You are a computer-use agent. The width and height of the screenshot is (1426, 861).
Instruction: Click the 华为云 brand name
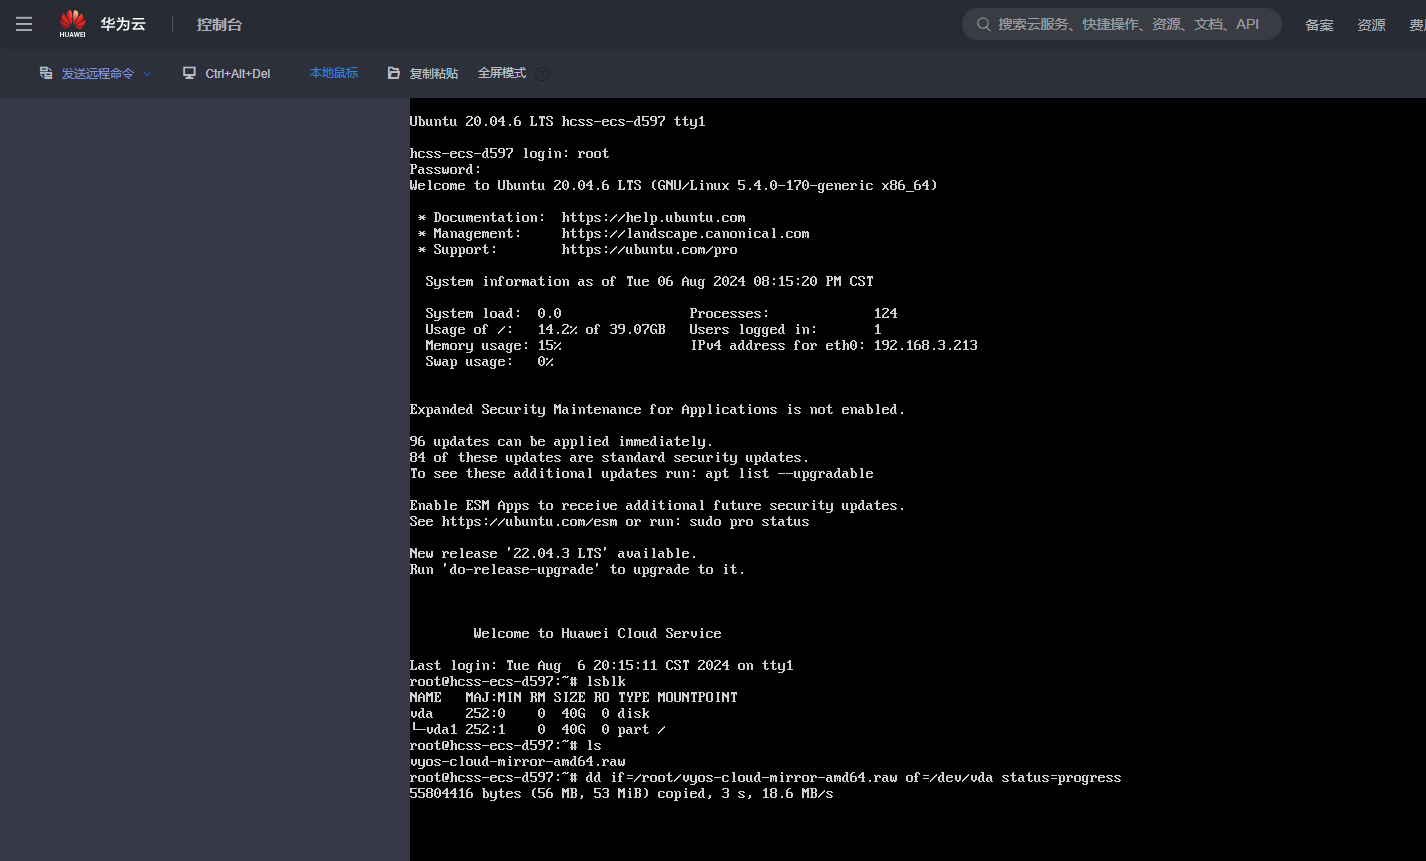(x=123, y=24)
